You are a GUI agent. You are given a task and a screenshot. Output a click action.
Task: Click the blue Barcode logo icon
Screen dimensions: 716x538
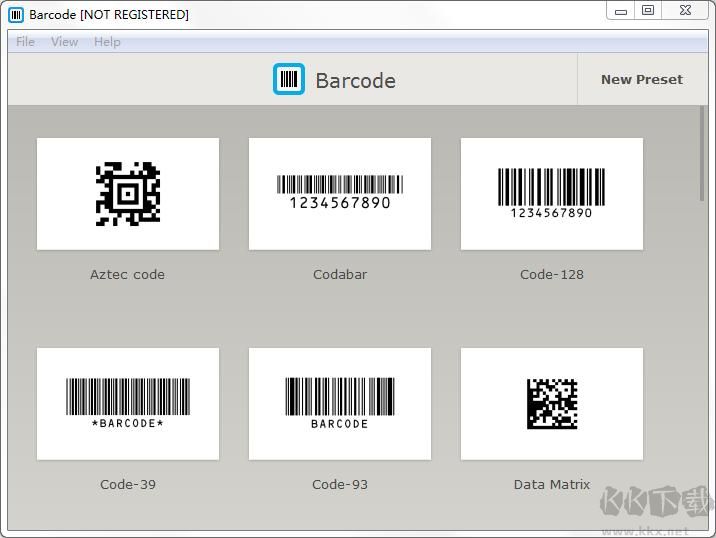289,79
